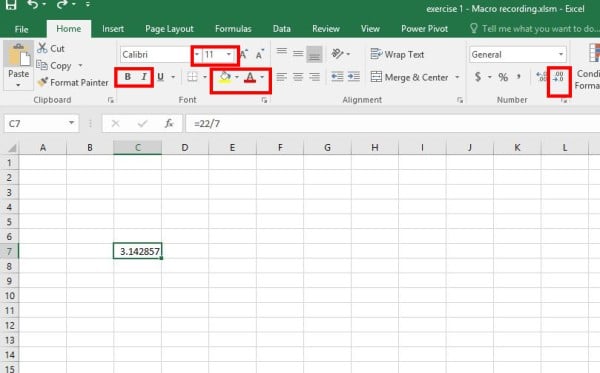Click the Increase Indent icon
This screenshot has height=373, width=600.
pos(354,77)
